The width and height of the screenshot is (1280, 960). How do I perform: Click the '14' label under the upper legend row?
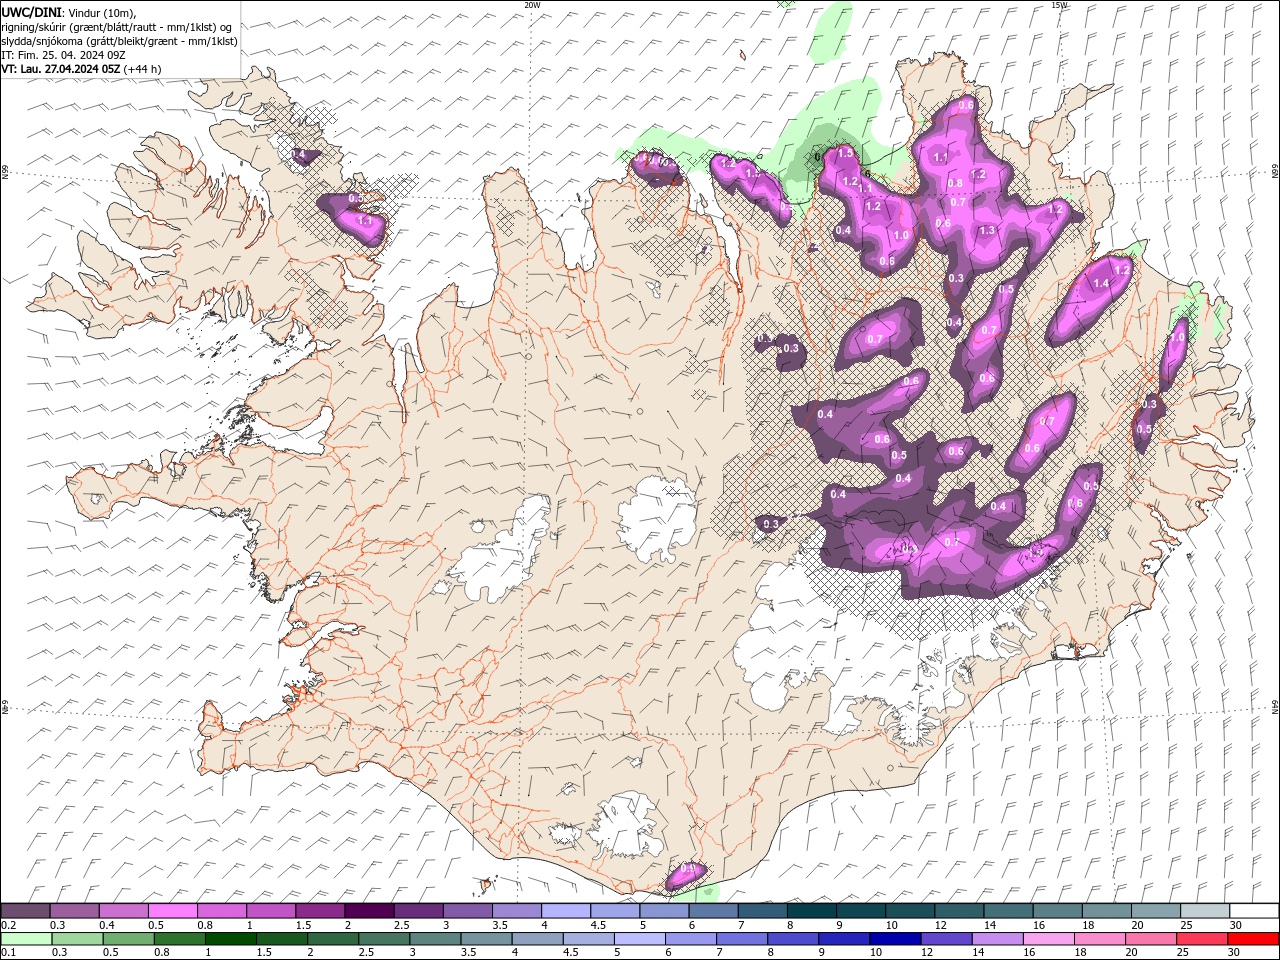pyautogui.click(x=990, y=925)
